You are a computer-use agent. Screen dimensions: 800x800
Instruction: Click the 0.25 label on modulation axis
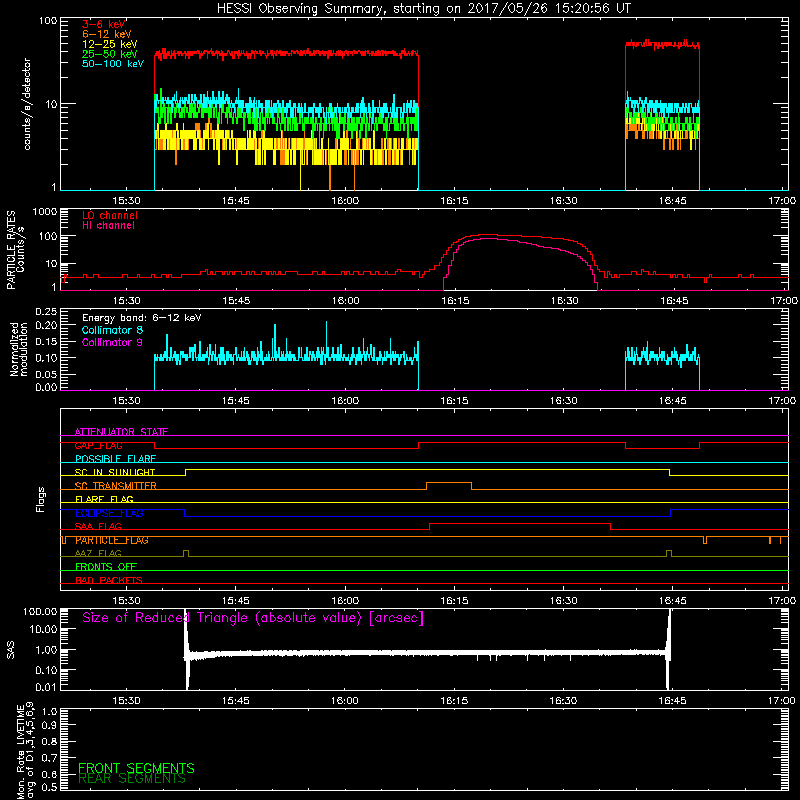point(46,312)
